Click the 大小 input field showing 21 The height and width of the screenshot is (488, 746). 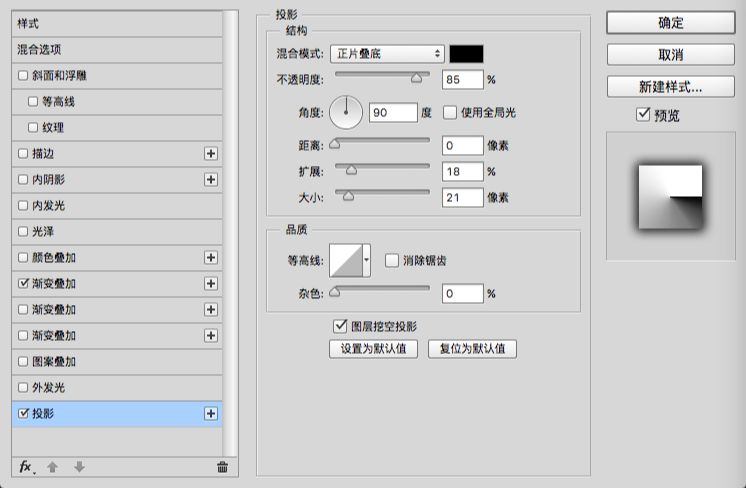(x=462, y=197)
